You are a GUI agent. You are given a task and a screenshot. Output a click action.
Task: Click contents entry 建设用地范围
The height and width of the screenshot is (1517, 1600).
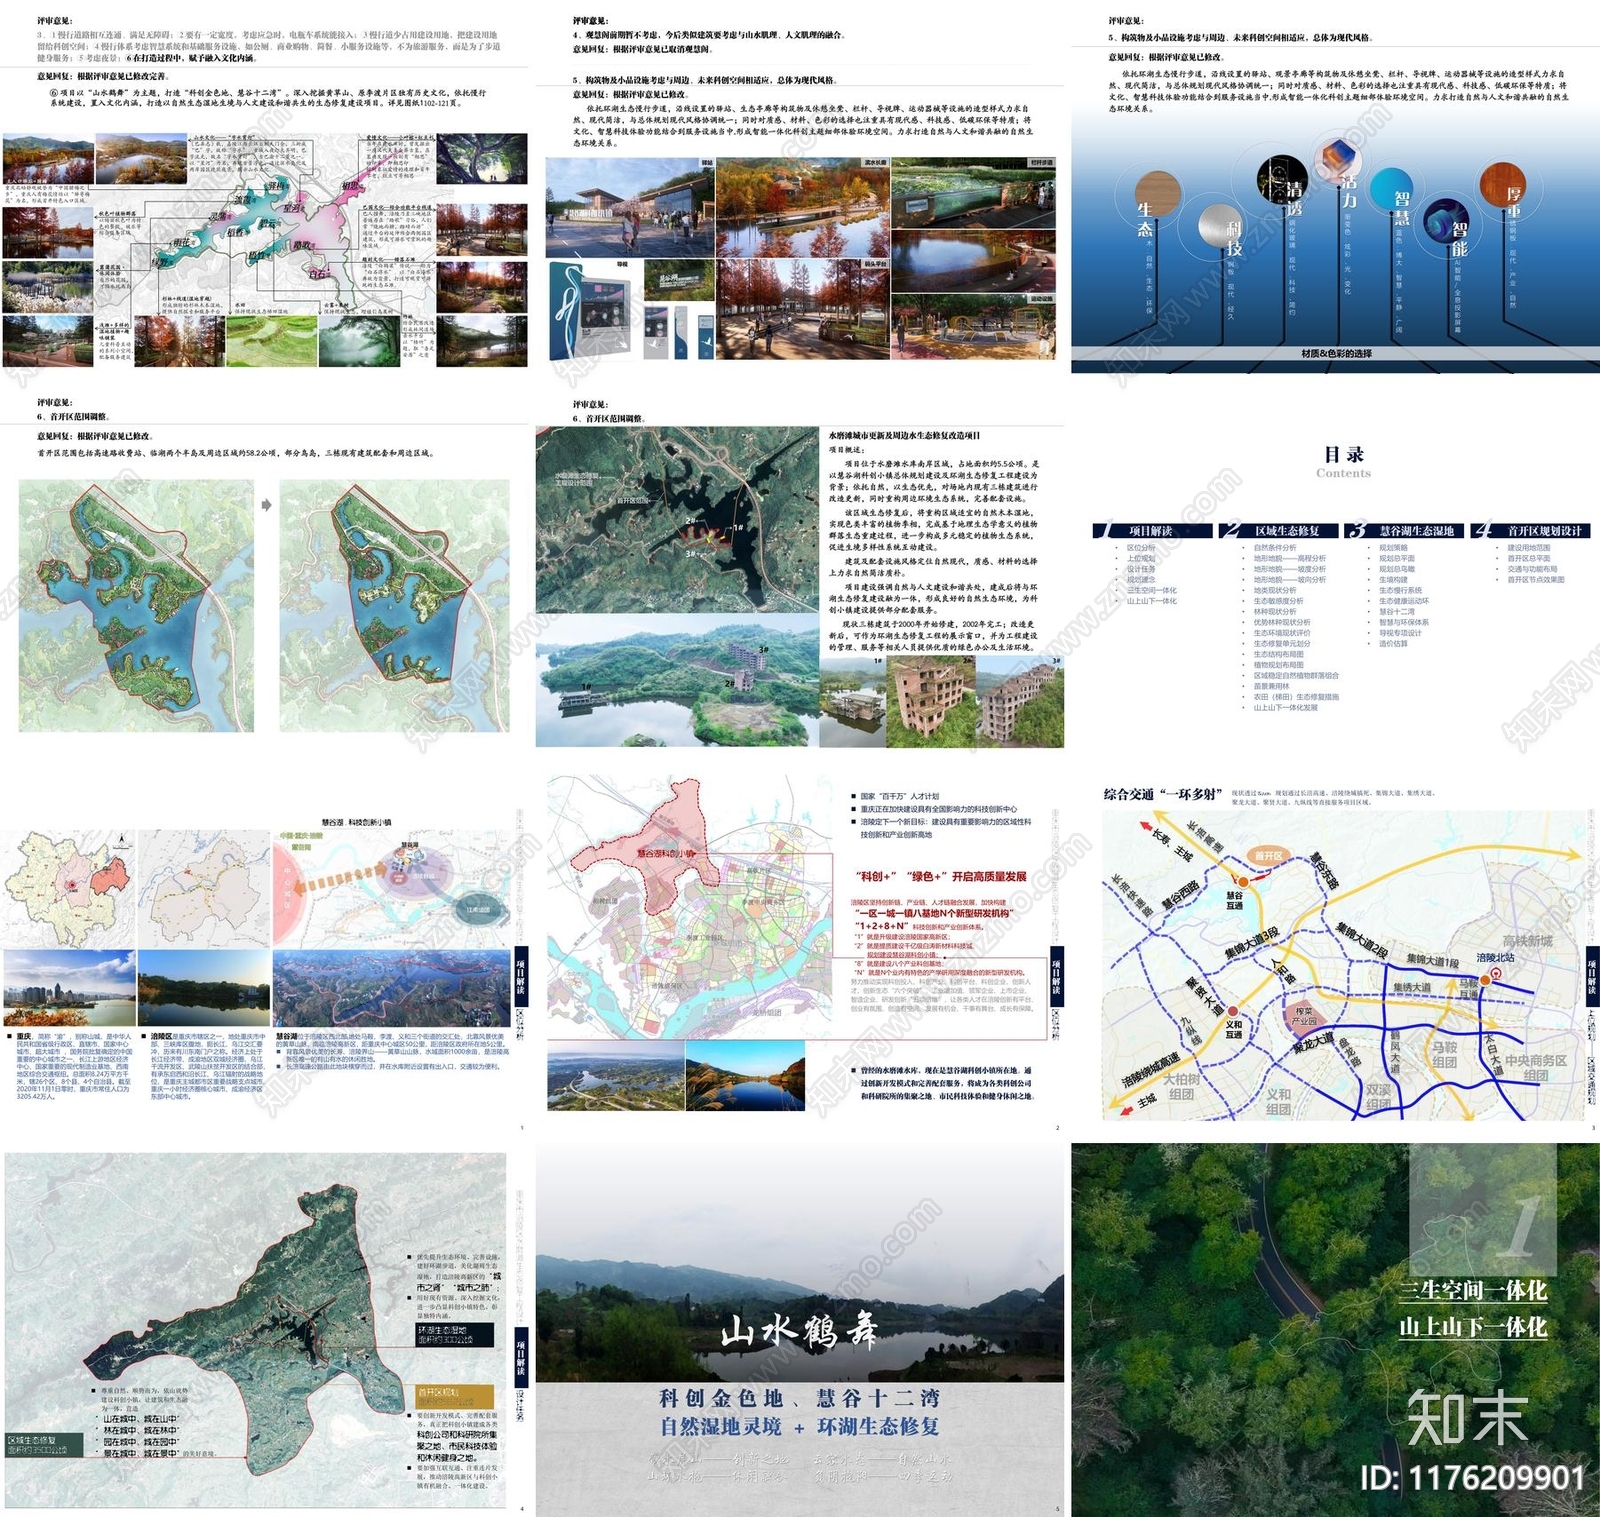tap(1529, 548)
